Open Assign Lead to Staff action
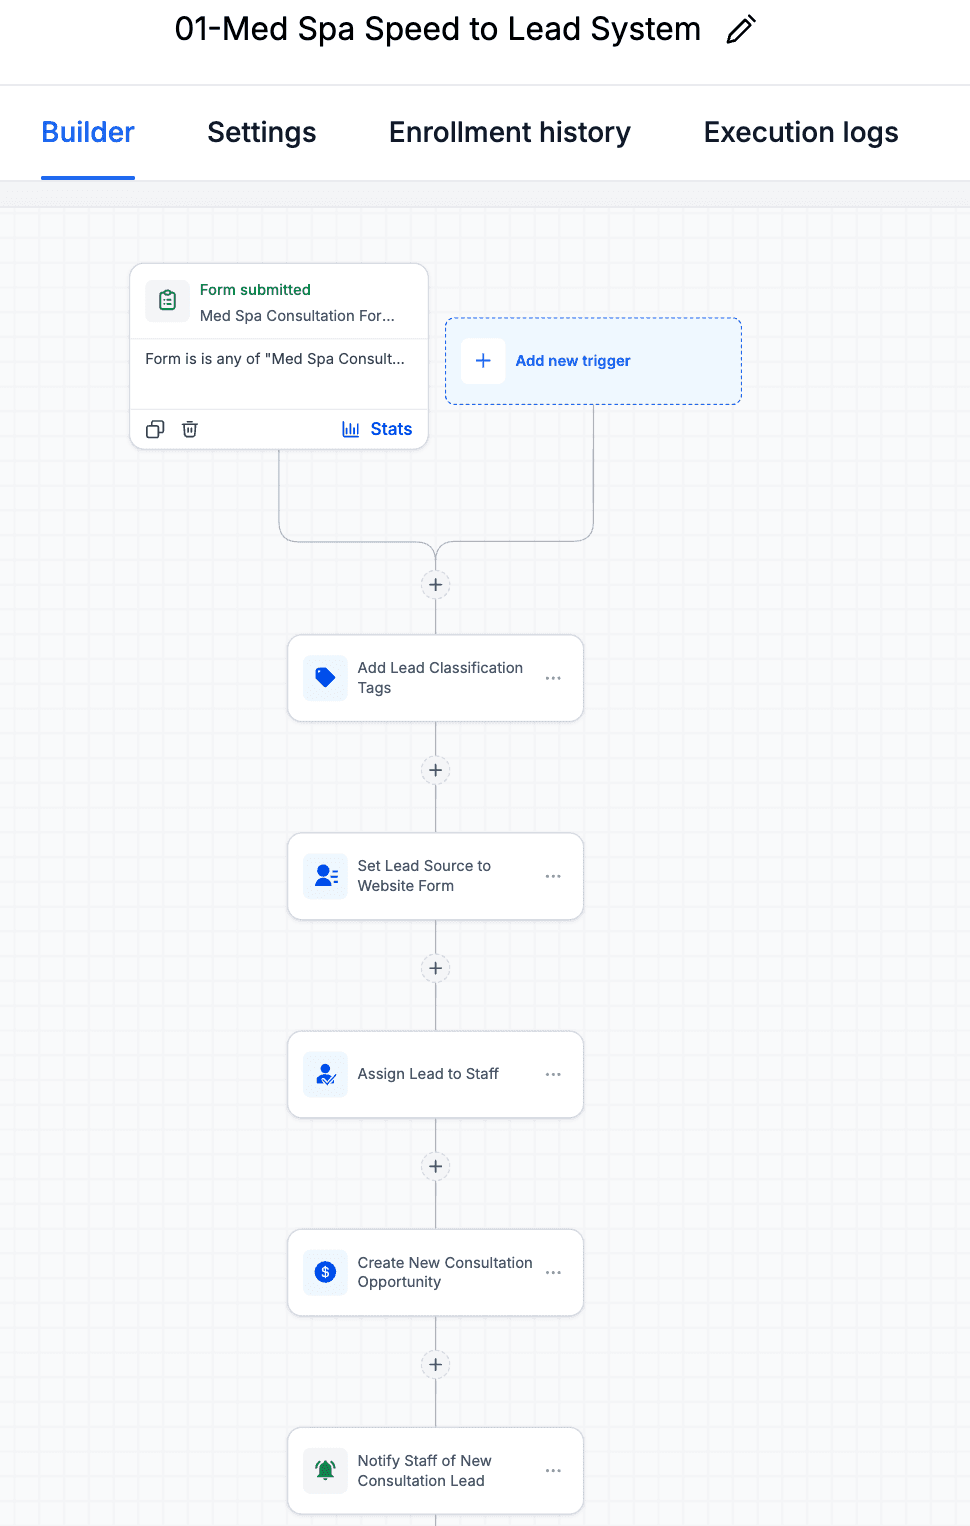 coord(435,1074)
